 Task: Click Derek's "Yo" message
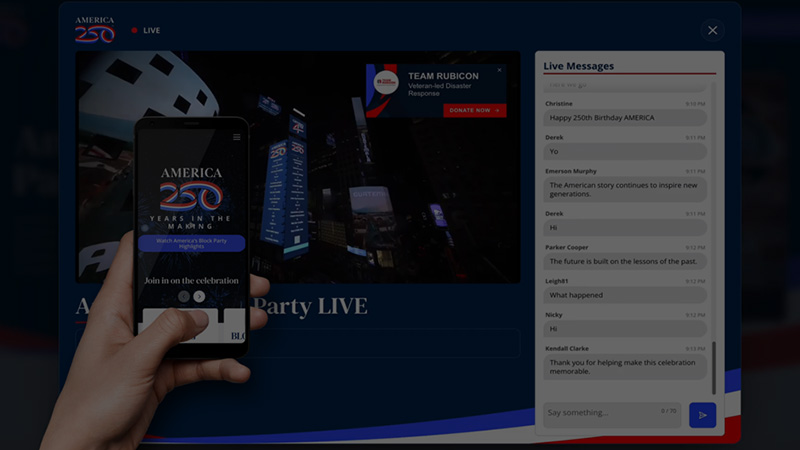pyautogui.click(x=625, y=152)
